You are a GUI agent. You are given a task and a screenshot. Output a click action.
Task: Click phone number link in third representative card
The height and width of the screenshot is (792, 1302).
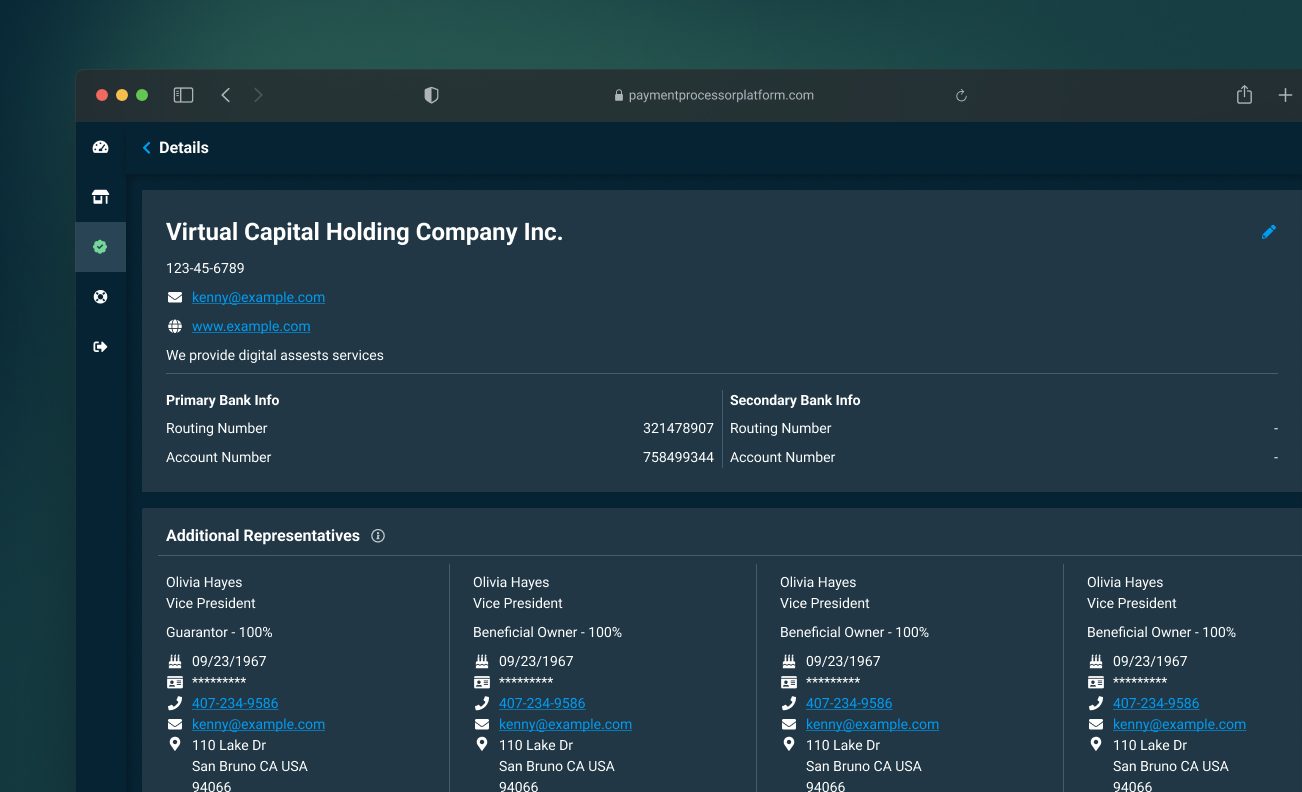point(849,703)
